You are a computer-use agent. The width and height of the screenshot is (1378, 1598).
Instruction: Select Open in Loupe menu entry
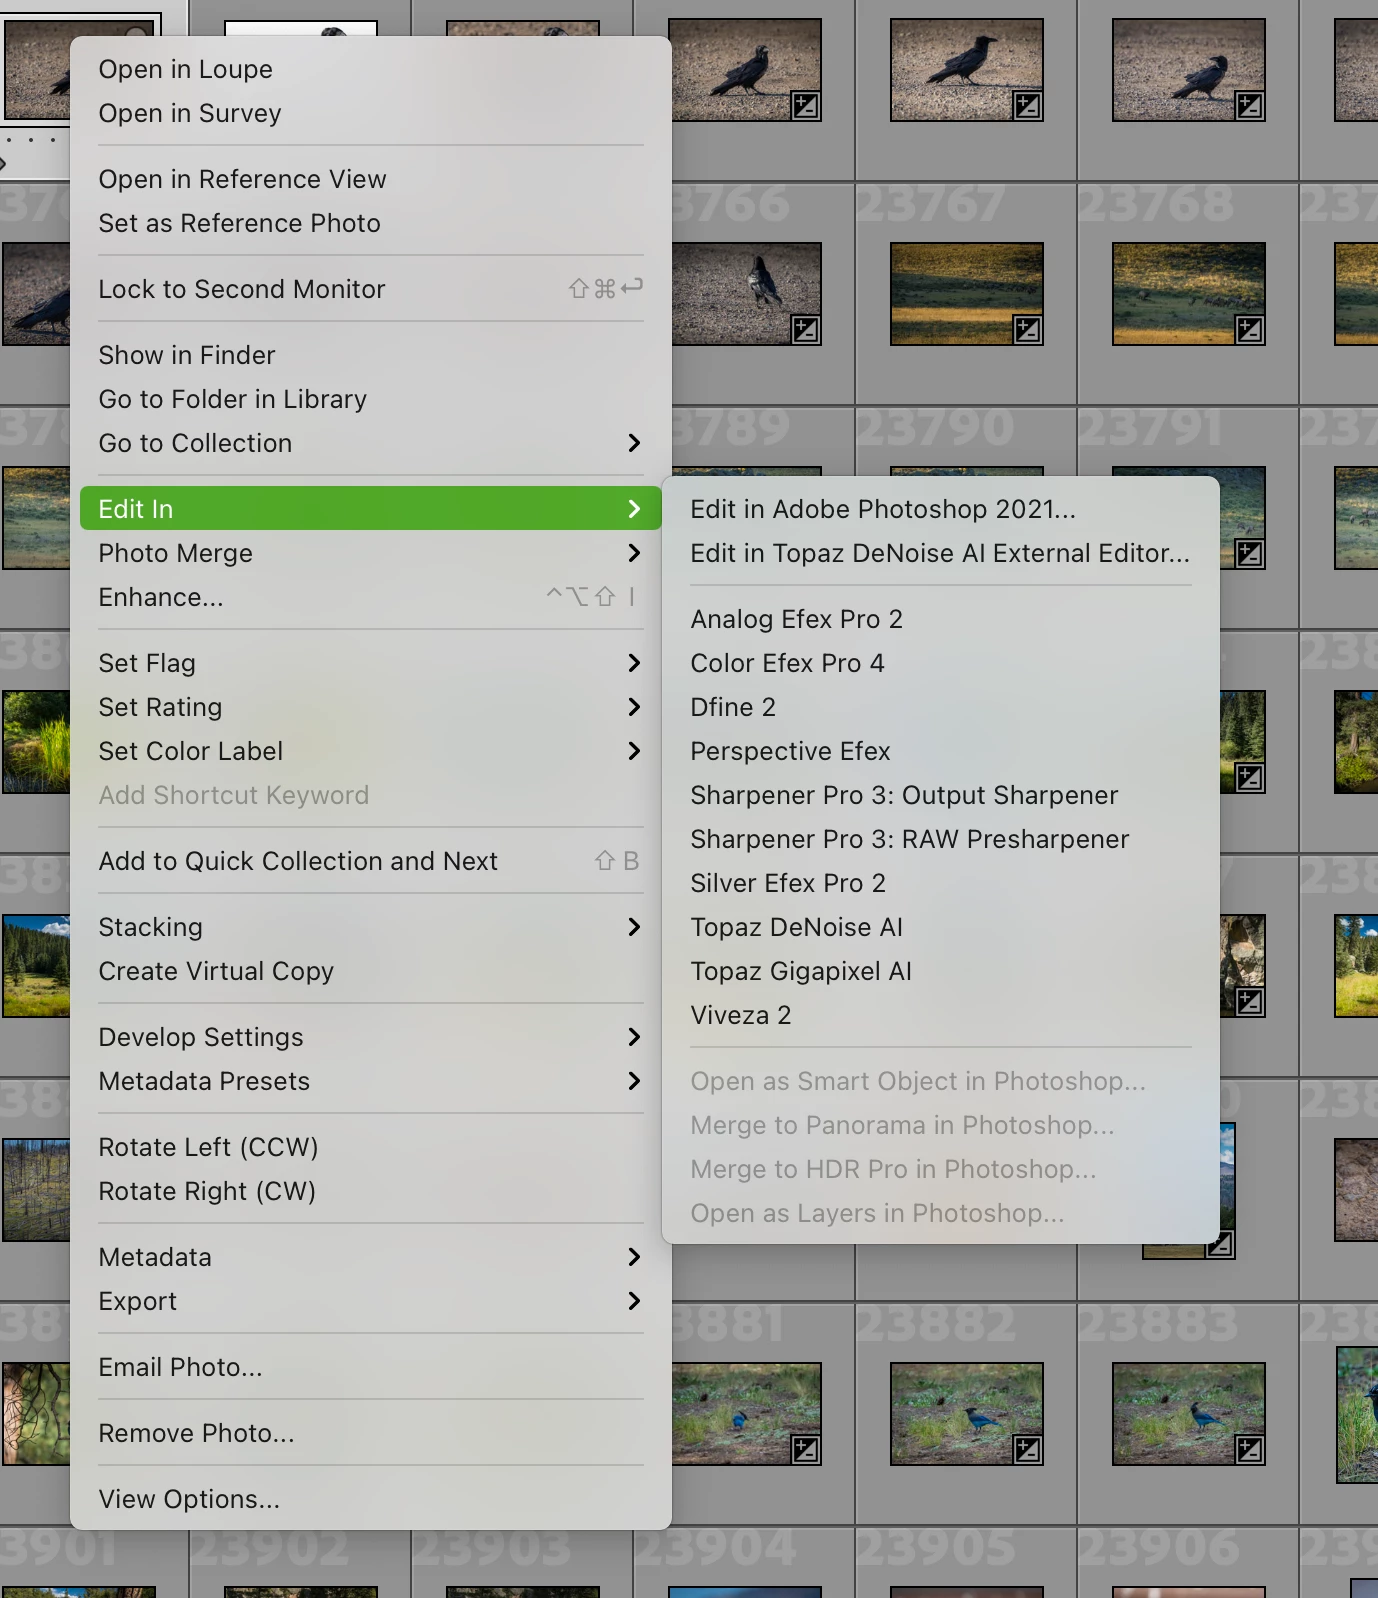[x=371, y=69]
